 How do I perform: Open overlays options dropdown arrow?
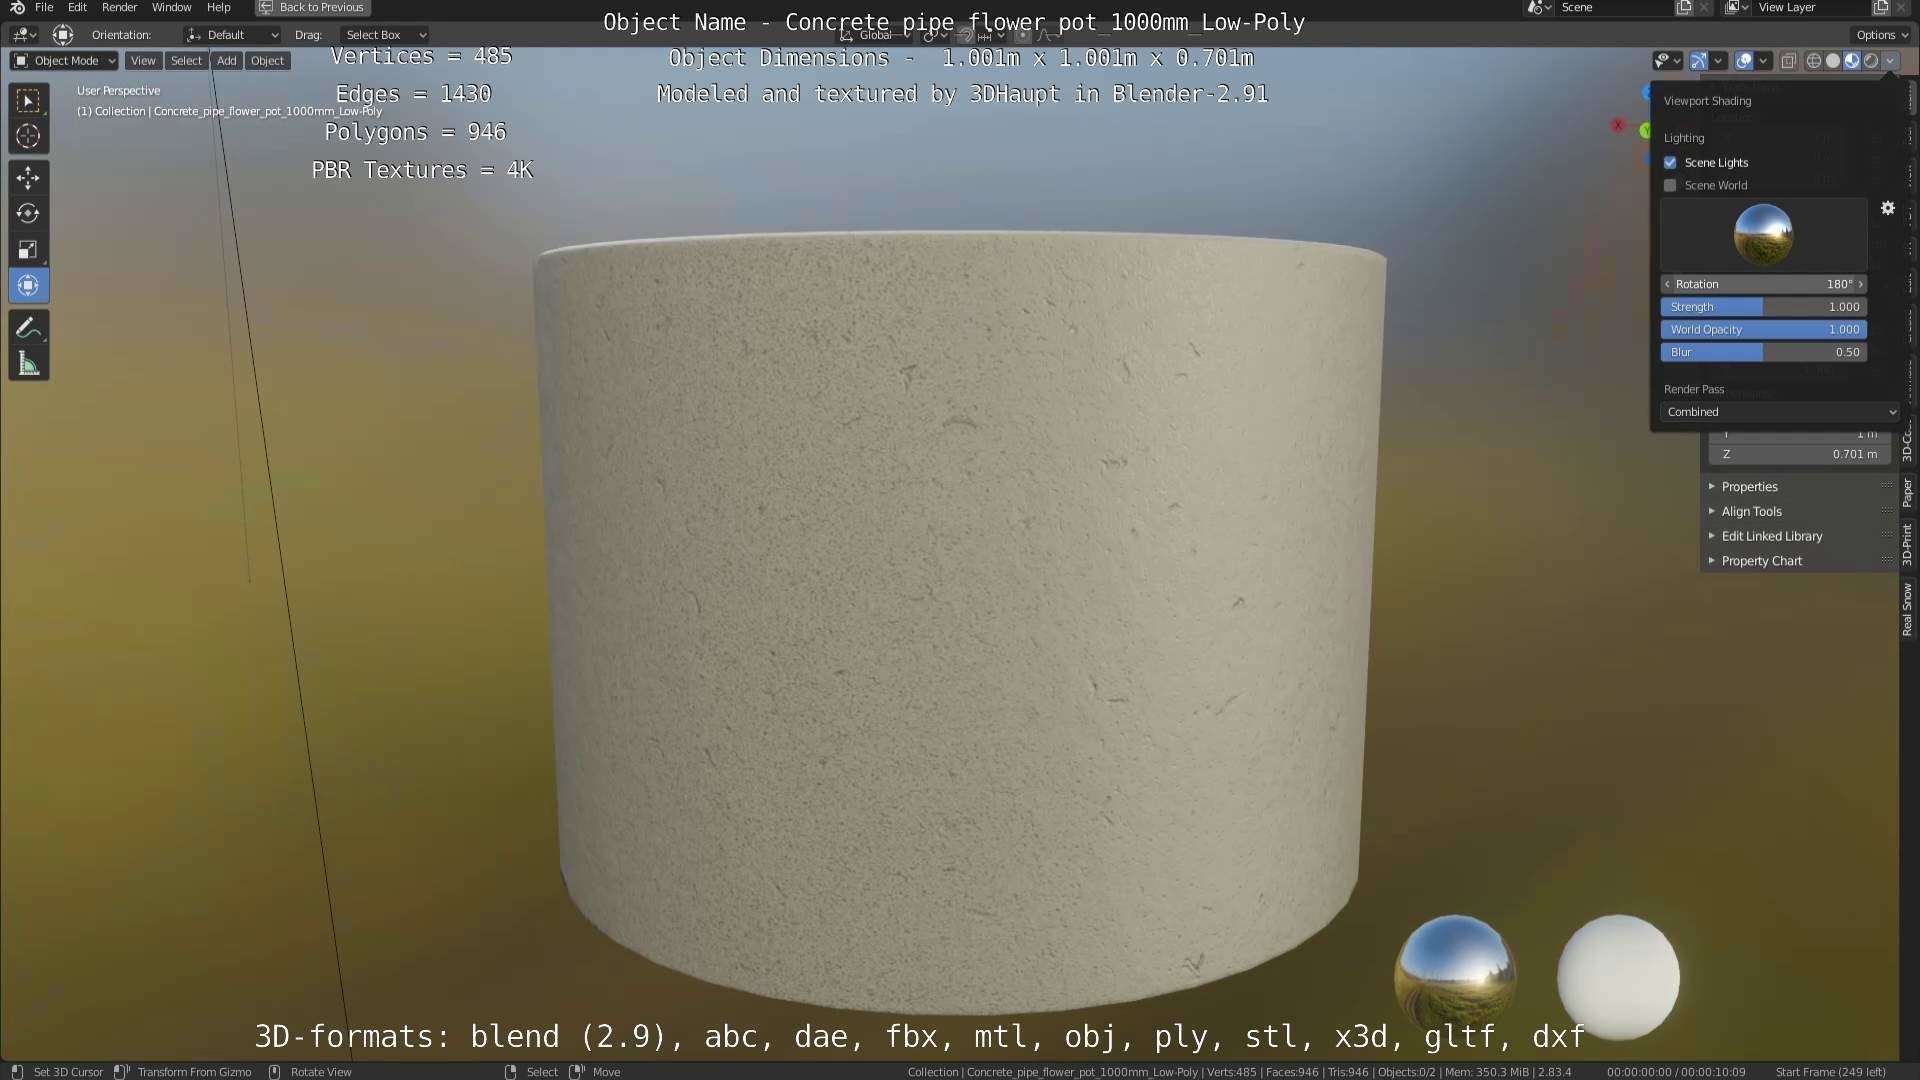click(x=1763, y=61)
